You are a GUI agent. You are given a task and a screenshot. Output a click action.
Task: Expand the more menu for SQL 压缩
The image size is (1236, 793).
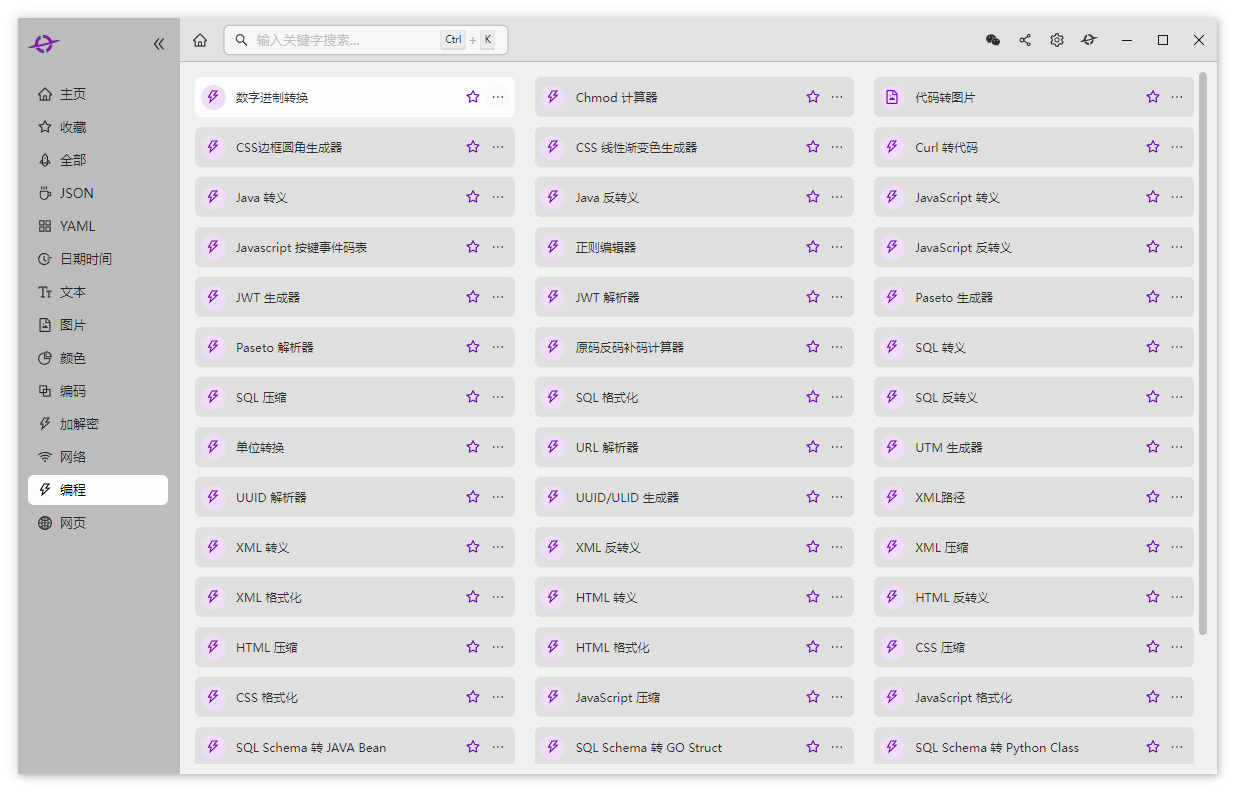tap(498, 397)
